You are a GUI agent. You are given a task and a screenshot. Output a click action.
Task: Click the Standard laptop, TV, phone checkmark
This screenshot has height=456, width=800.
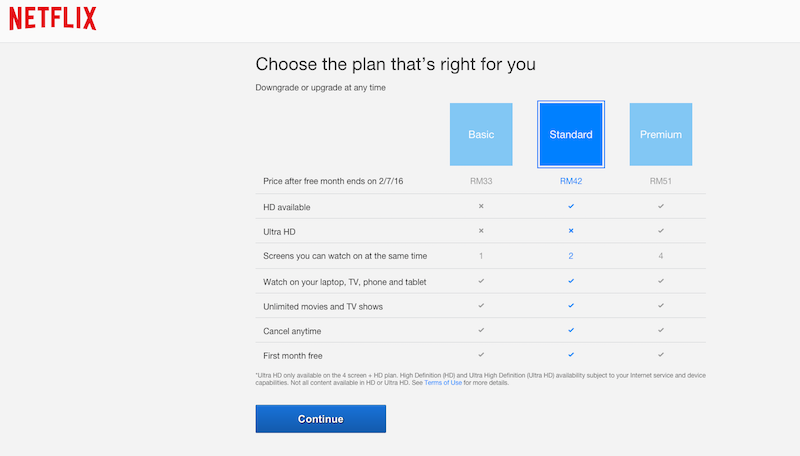(571, 281)
